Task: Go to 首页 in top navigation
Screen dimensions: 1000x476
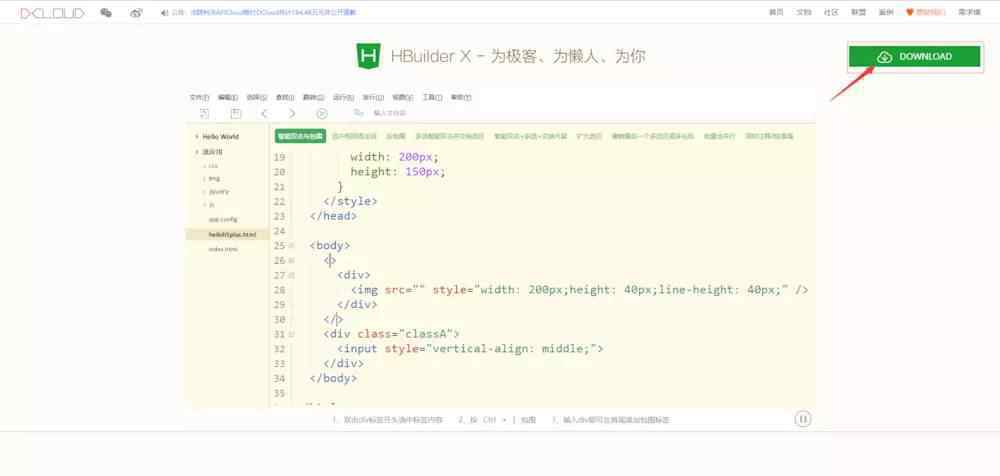Action: [x=776, y=12]
